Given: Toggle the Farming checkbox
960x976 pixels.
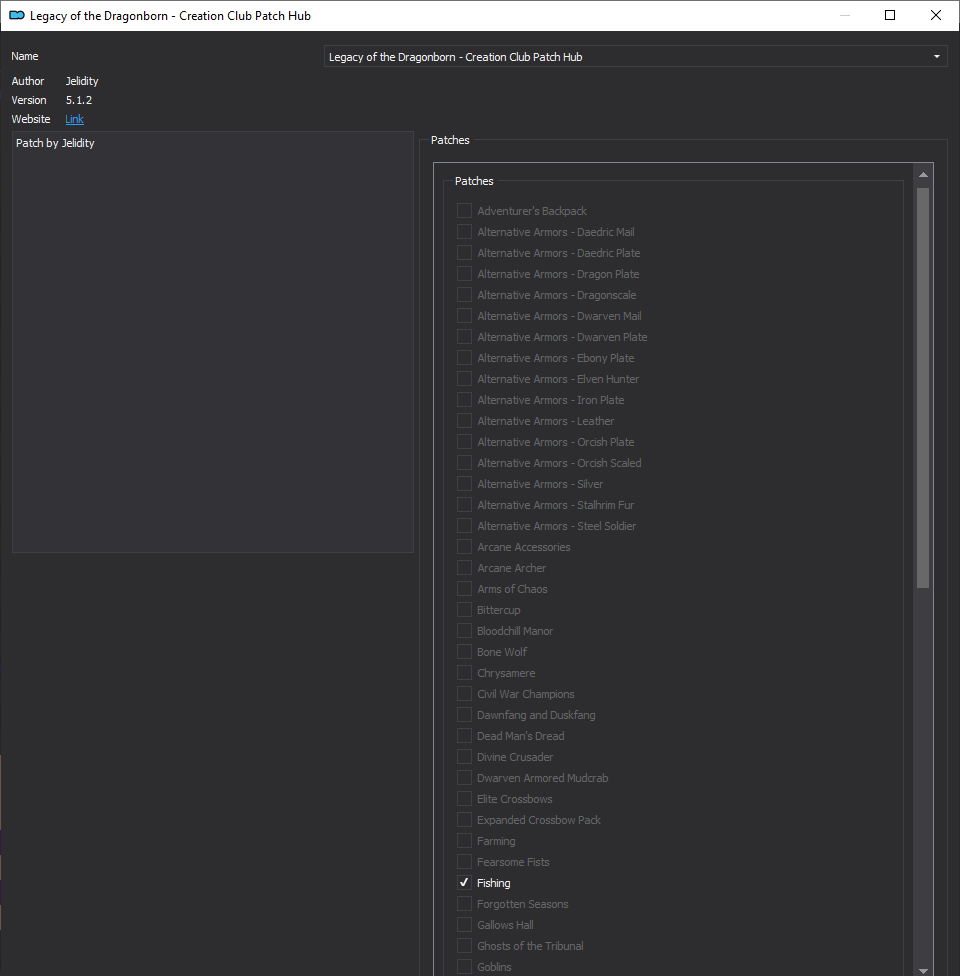Looking at the screenshot, I should pyautogui.click(x=464, y=841).
